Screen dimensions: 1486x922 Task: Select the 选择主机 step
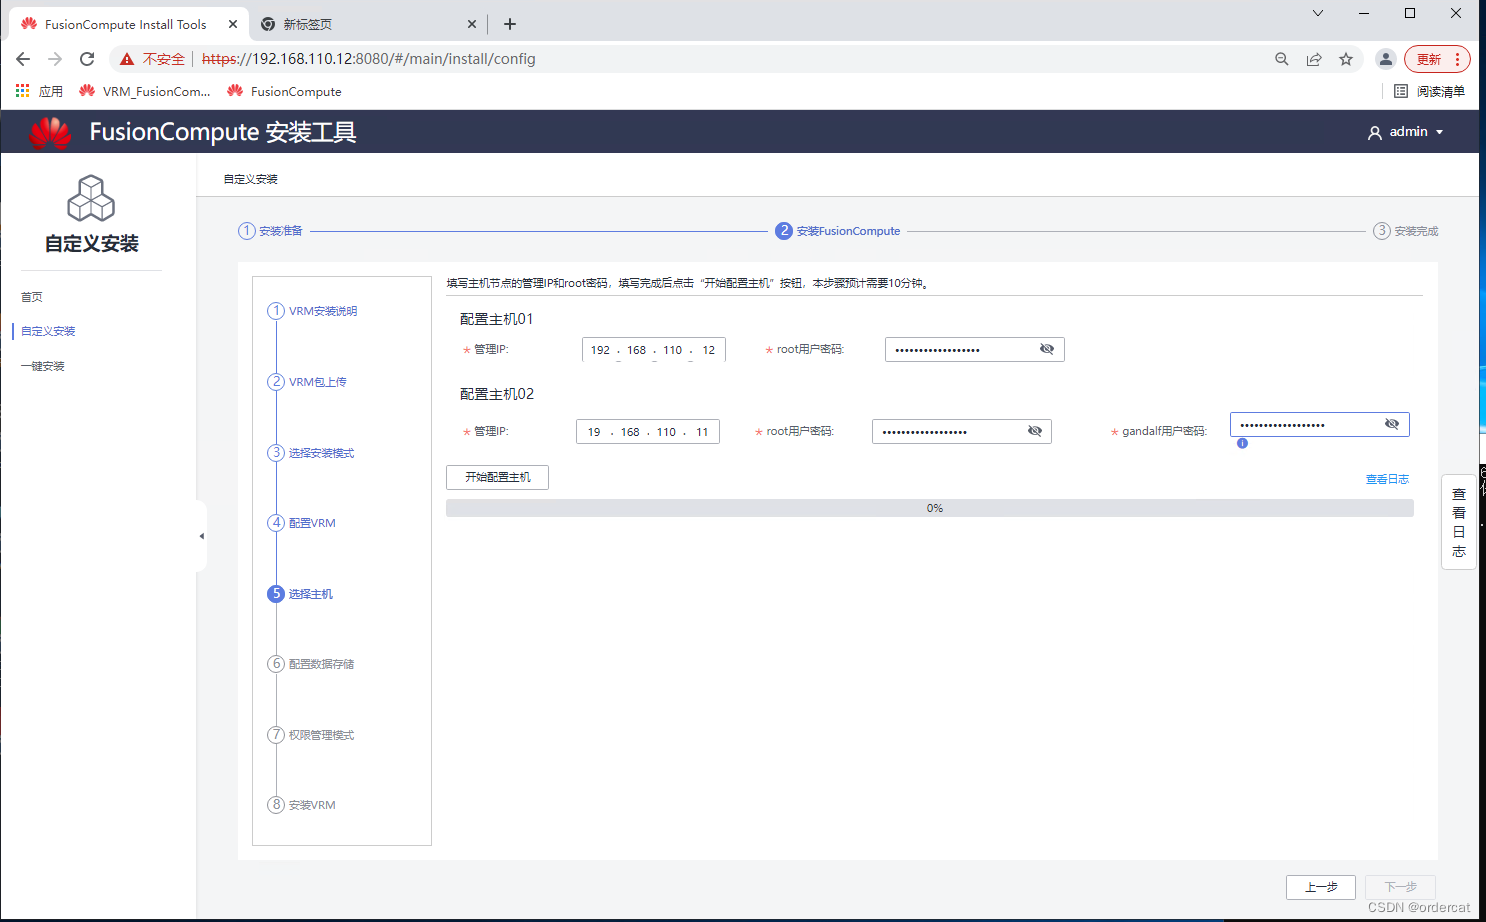(x=300, y=594)
